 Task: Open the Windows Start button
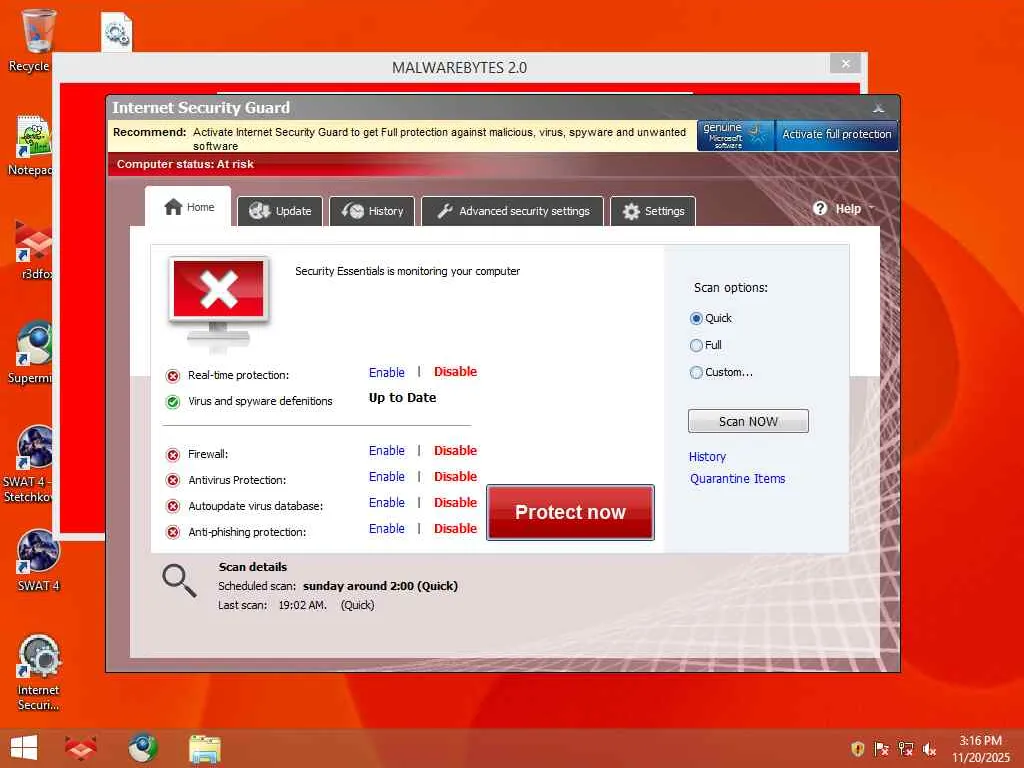24,748
